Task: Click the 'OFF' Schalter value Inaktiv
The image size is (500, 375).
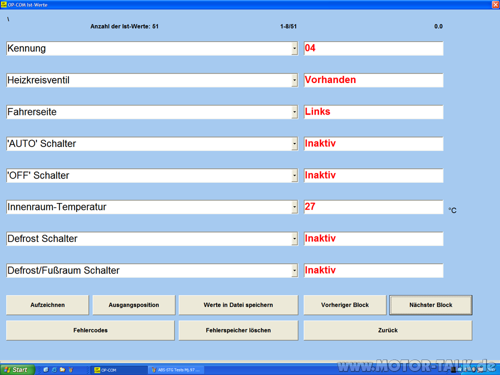Action: (x=373, y=175)
